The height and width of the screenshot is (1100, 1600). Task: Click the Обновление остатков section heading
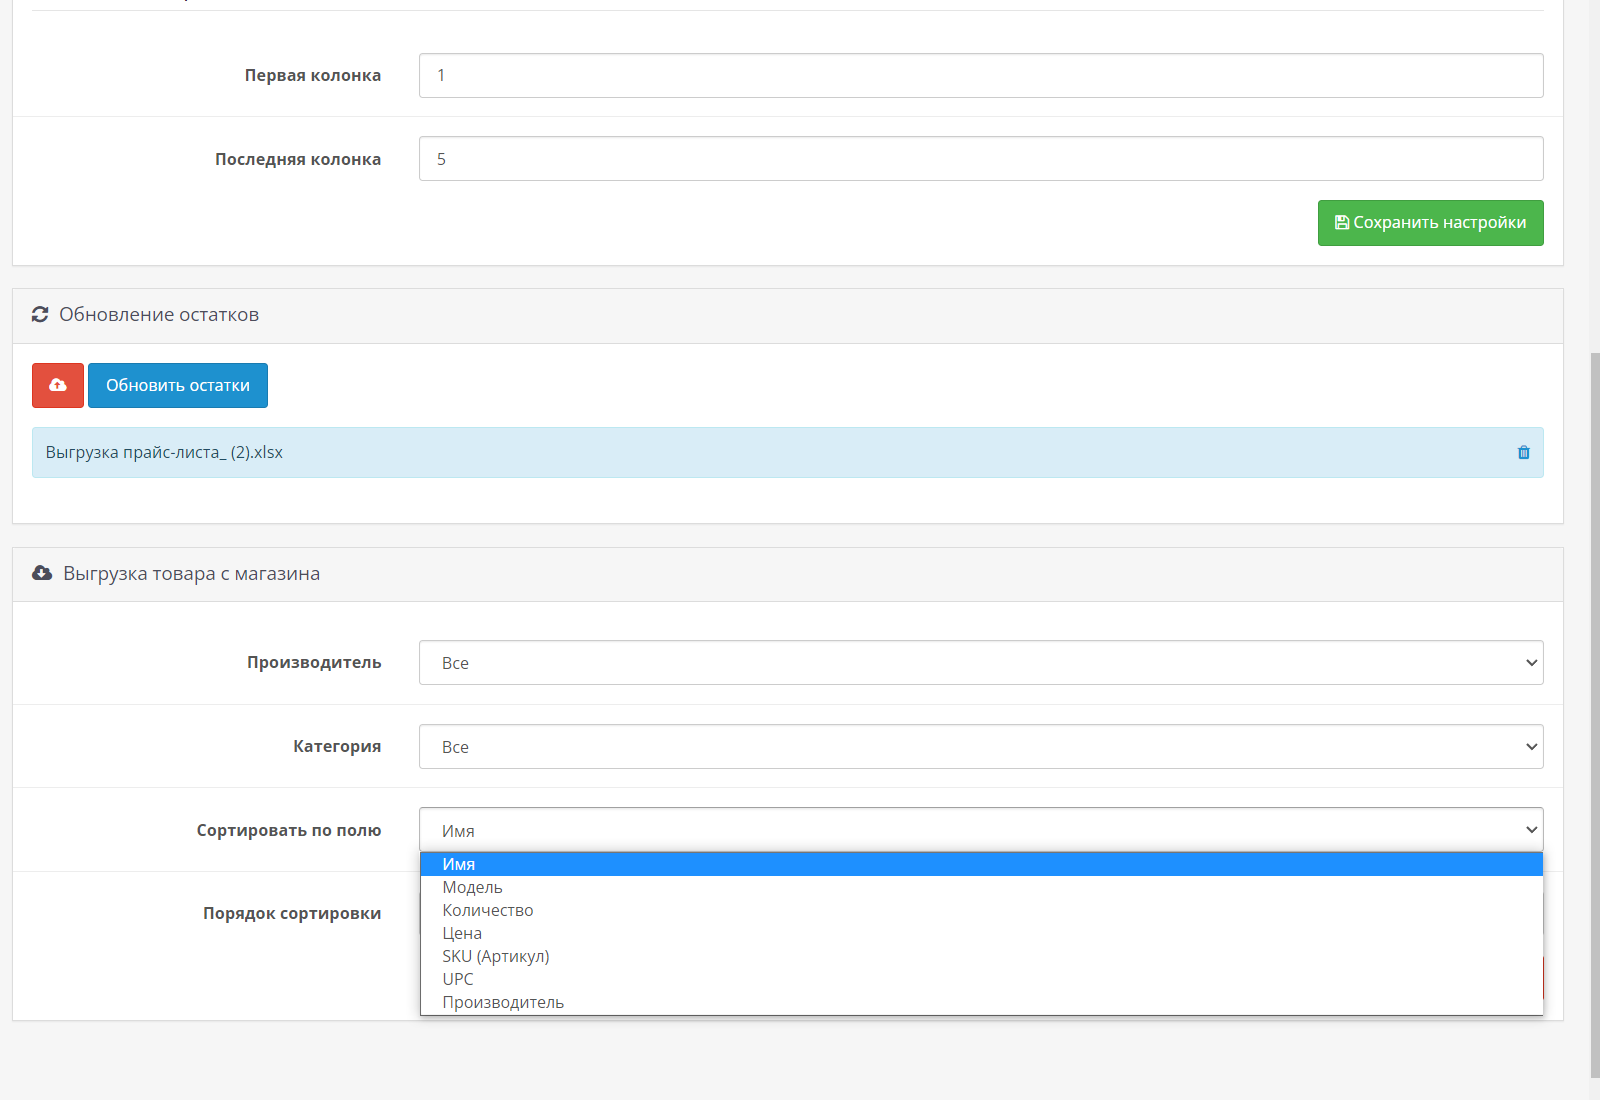159,314
